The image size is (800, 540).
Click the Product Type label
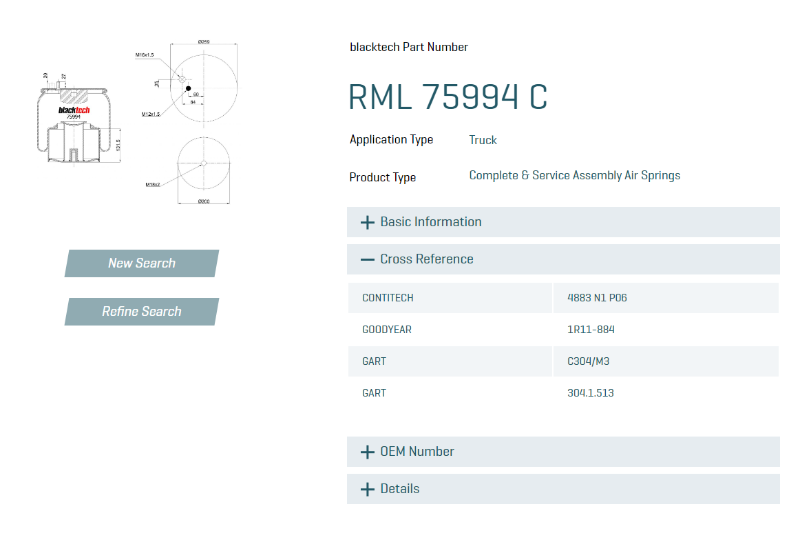point(383,178)
